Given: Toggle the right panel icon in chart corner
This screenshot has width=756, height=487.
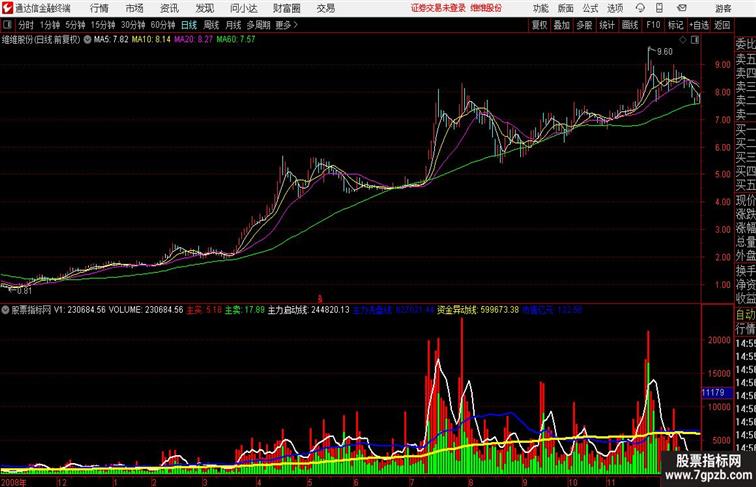Looking at the screenshot, I should pyautogui.click(x=695, y=40).
